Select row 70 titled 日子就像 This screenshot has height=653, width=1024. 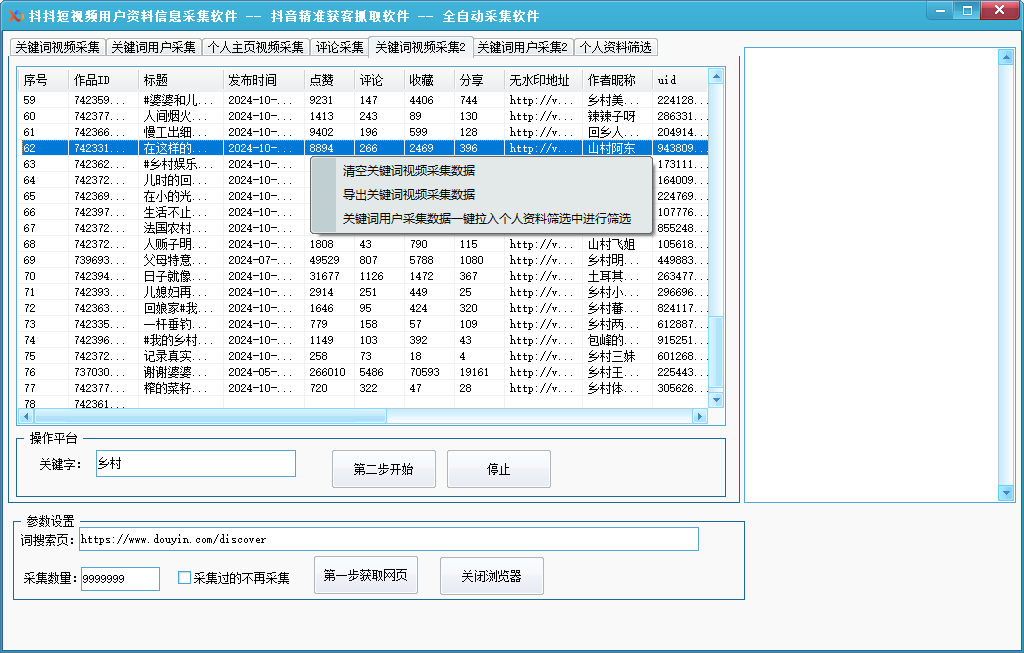click(x=364, y=276)
